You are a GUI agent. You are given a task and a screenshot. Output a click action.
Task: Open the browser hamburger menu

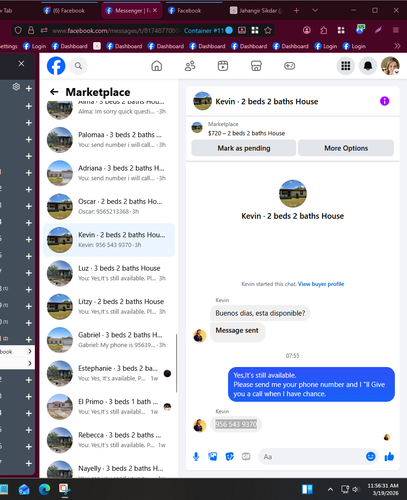coord(396,30)
